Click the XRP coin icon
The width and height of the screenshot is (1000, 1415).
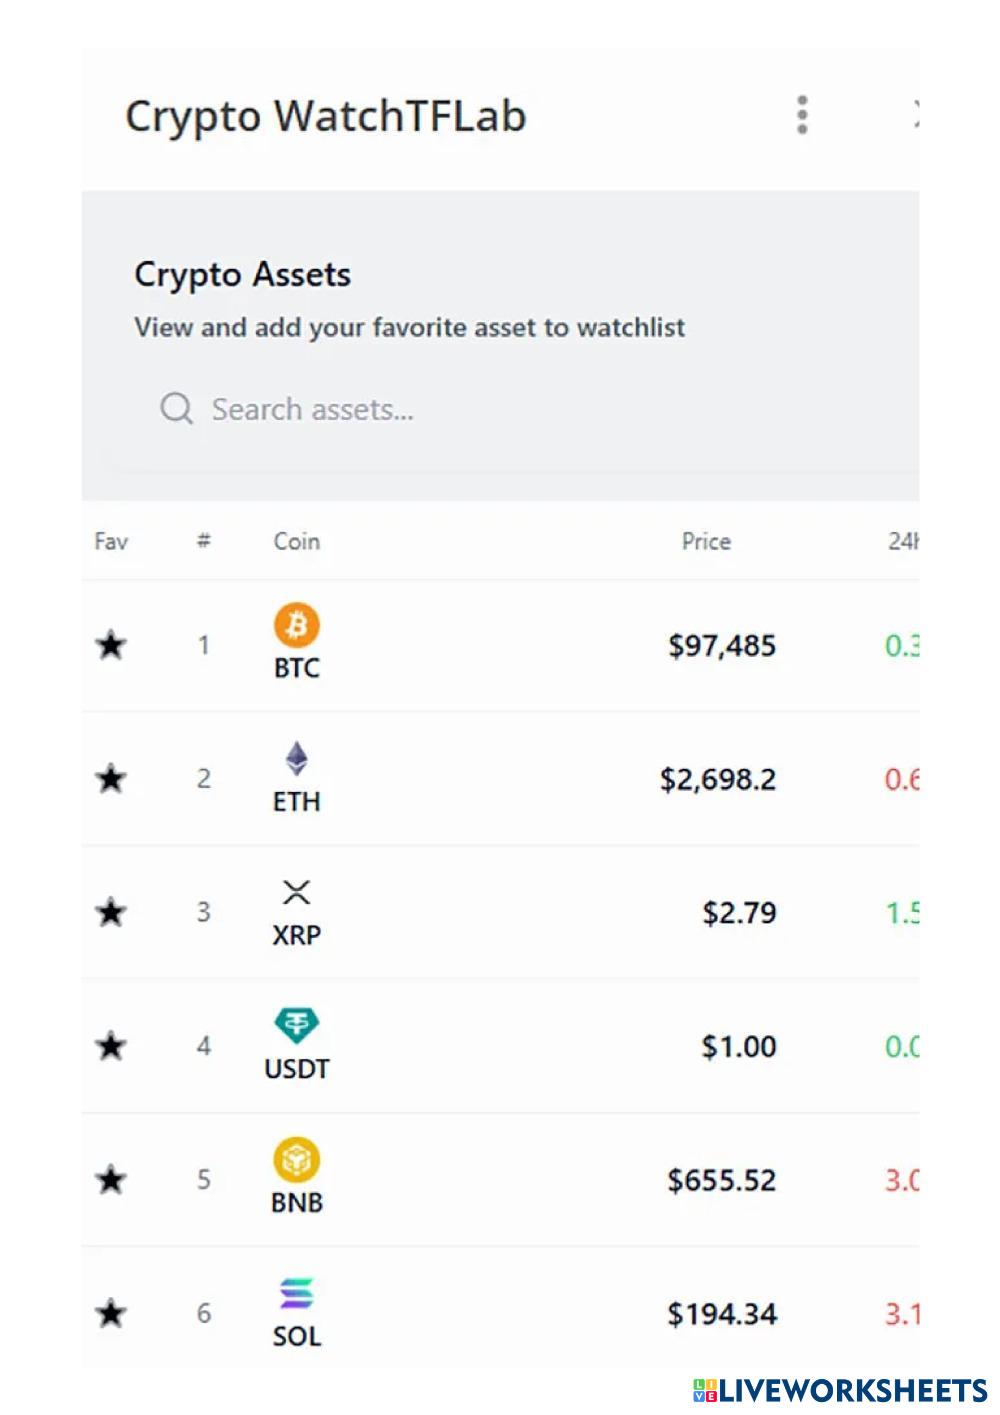pyautogui.click(x=297, y=892)
